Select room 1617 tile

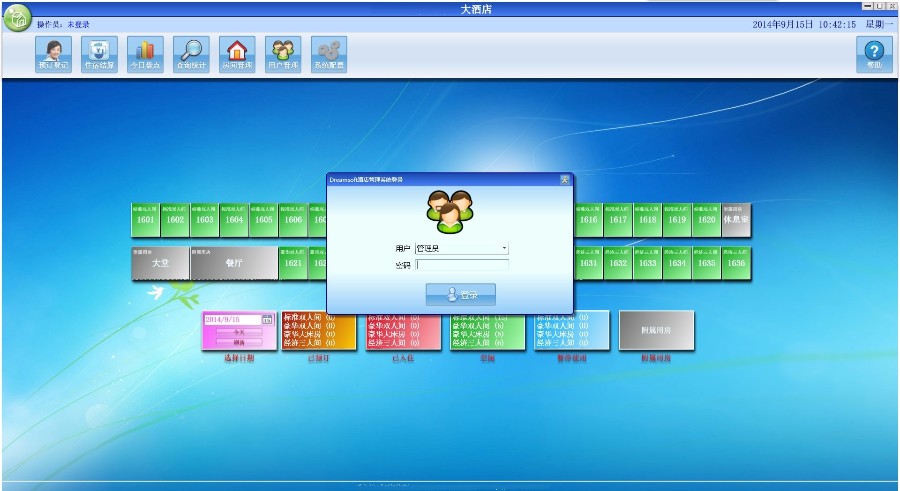click(618, 220)
